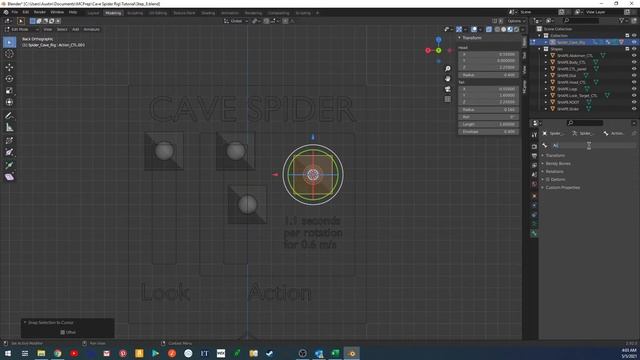Adjust the Envelope value field

pyautogui.click(x=488, y=132)
